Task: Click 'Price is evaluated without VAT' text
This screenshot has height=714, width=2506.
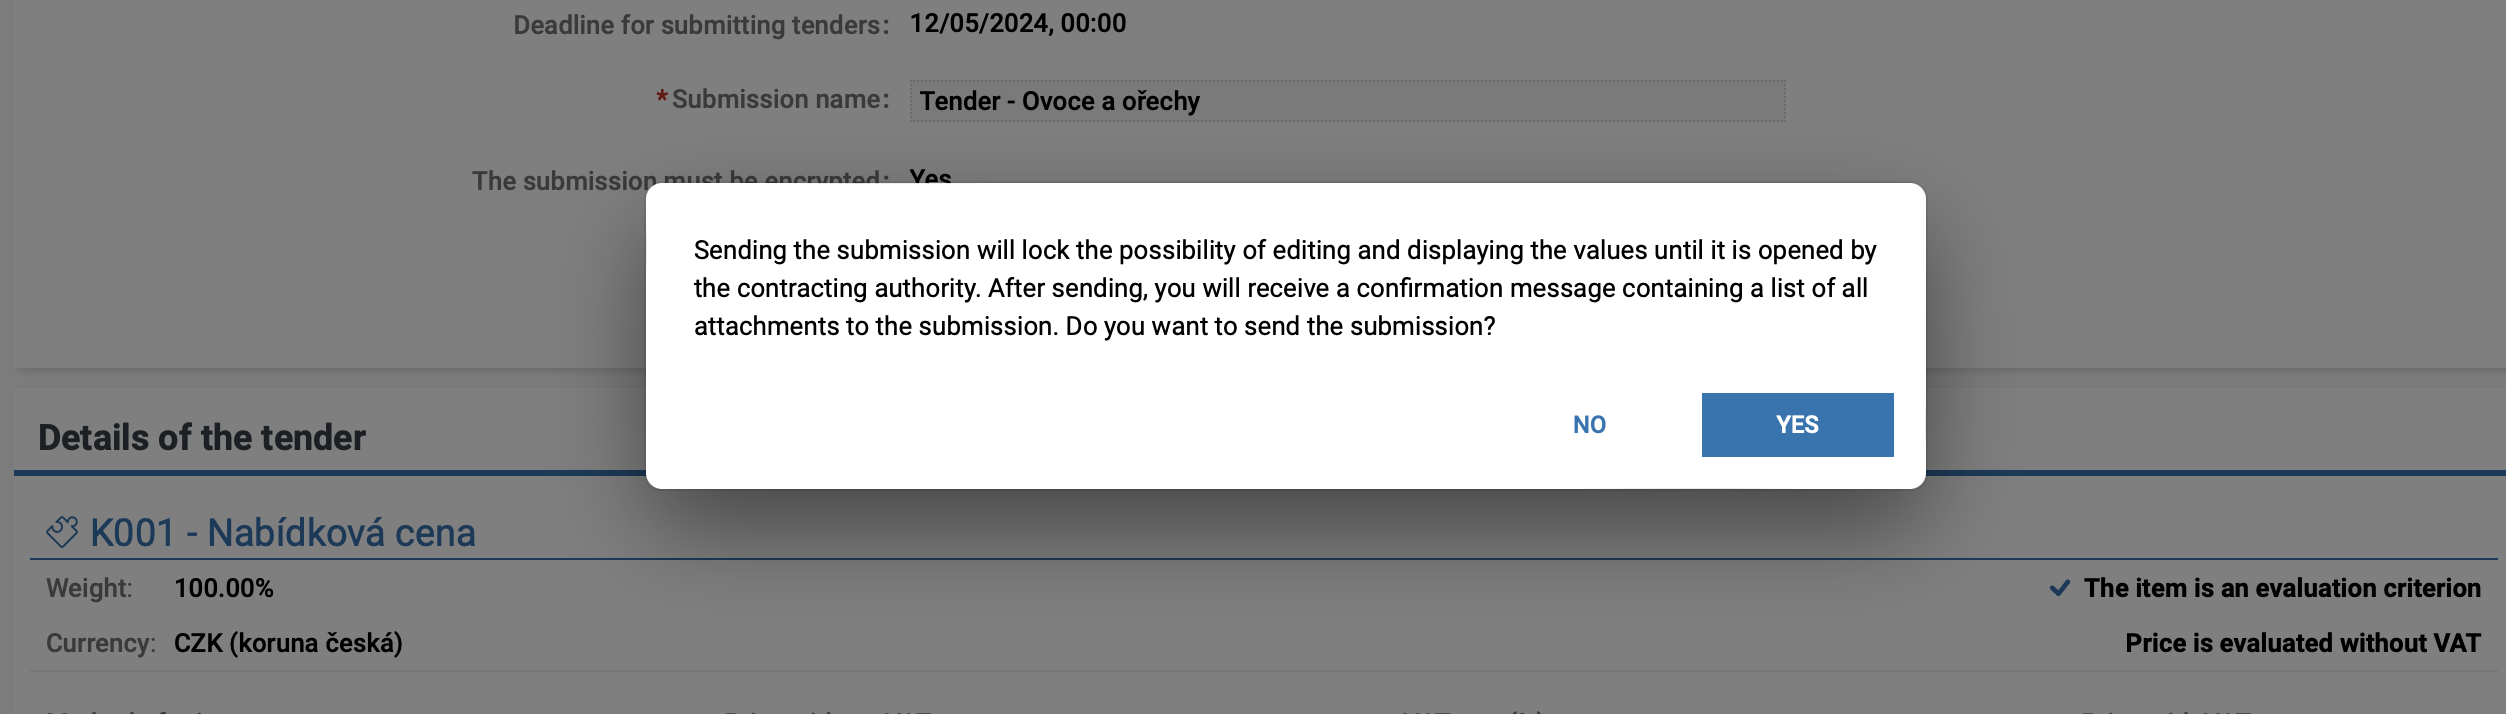Action: tap(2302, 643)
